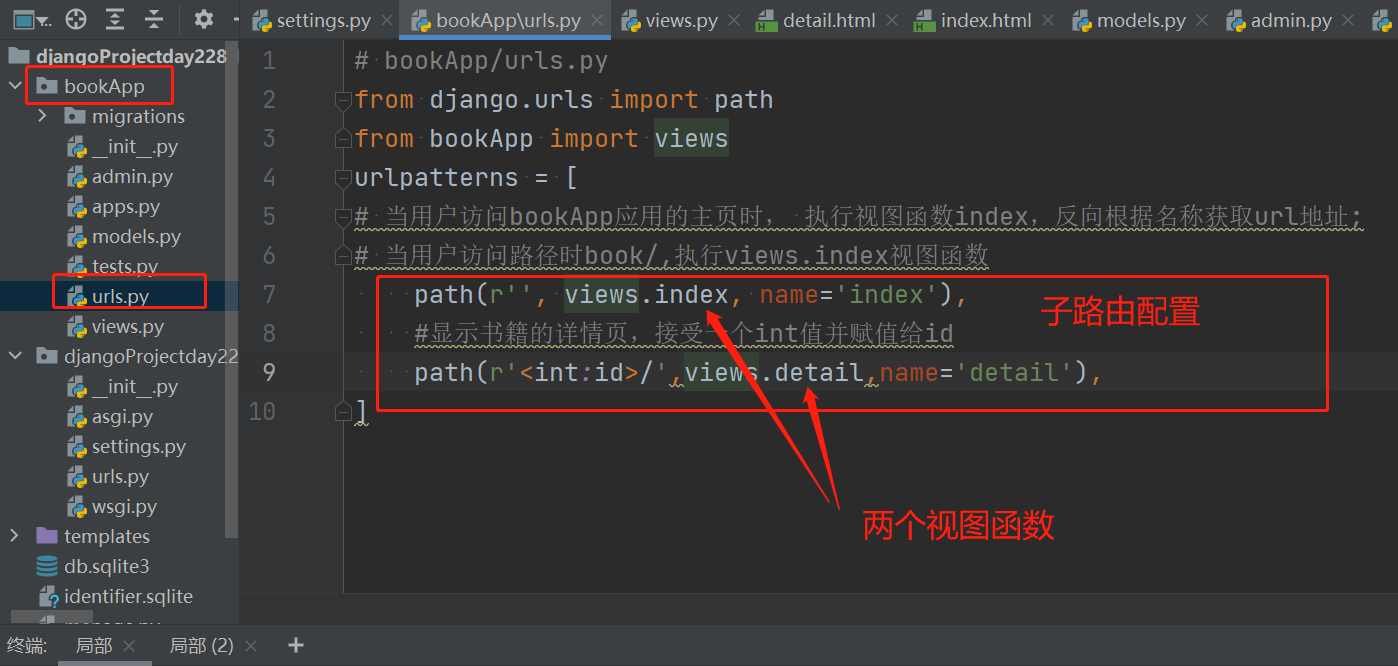Viewport: 1398px width, 666px height.
Task: Click the word urlpatterns in the code
Action: coord(436,178)
